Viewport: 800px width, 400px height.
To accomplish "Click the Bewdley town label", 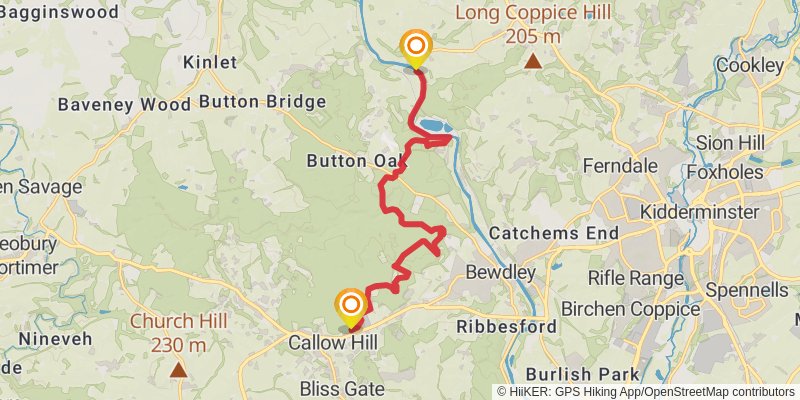I will coord(501,272).
